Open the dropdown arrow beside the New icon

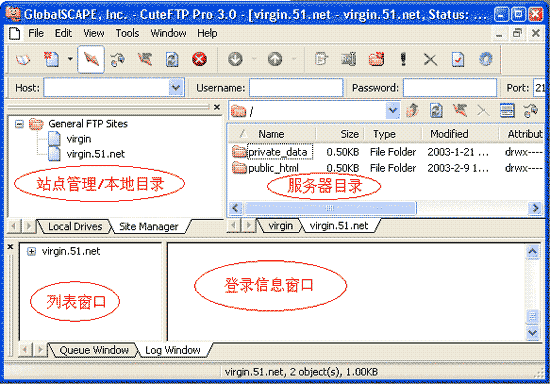[70, 59]
